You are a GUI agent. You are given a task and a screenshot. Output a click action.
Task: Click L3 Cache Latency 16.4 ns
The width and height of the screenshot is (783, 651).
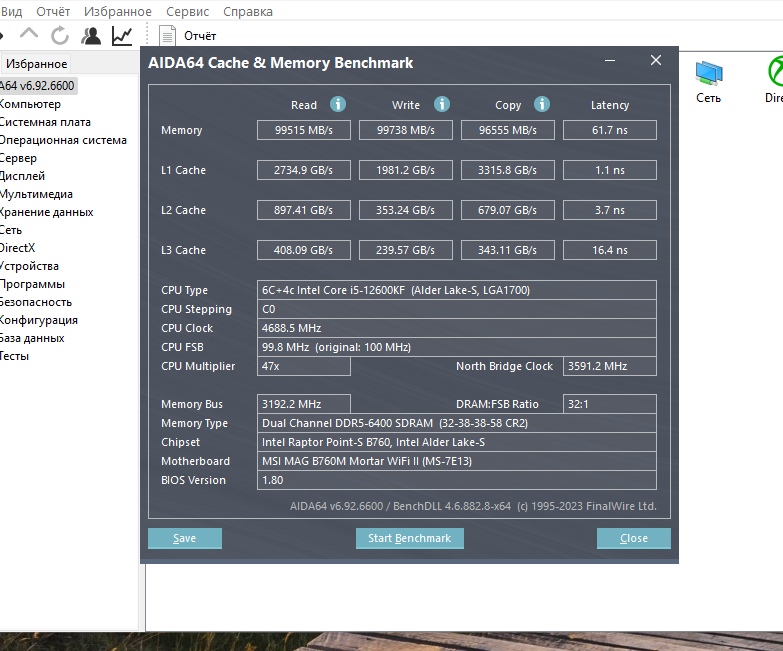pos(610,250)
